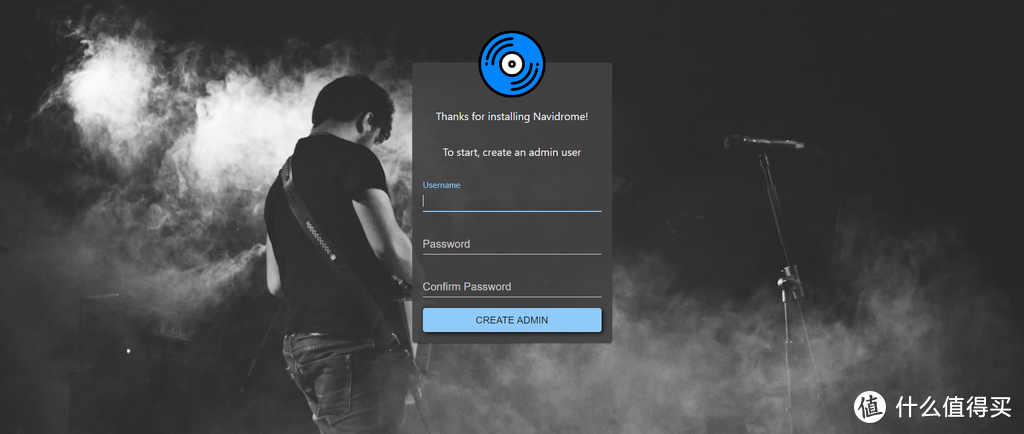Click into the Confirm Password field
Screen dimensions: 1024x434
coord(512,287)
